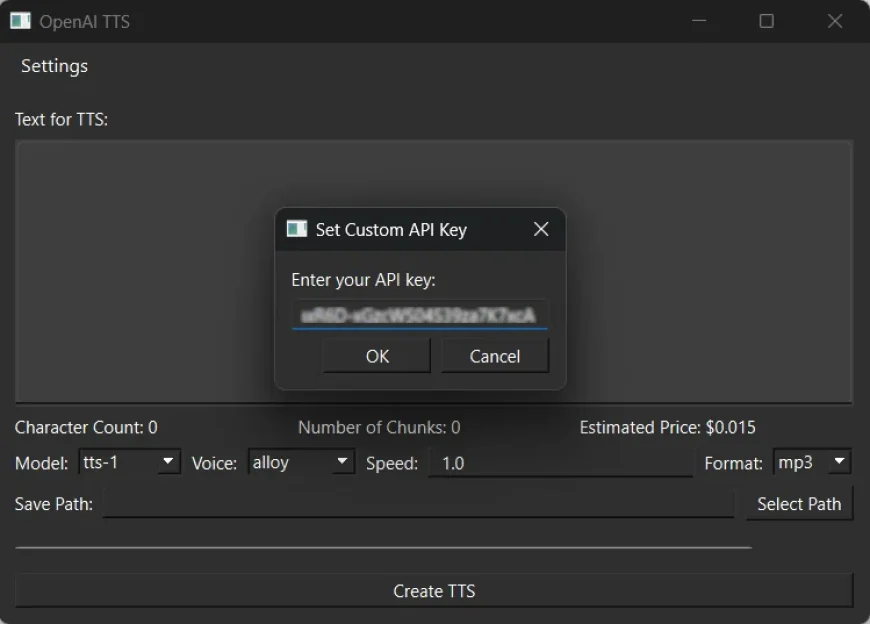Click the dialog icon beside Set Custom API Key

point(297,229)
